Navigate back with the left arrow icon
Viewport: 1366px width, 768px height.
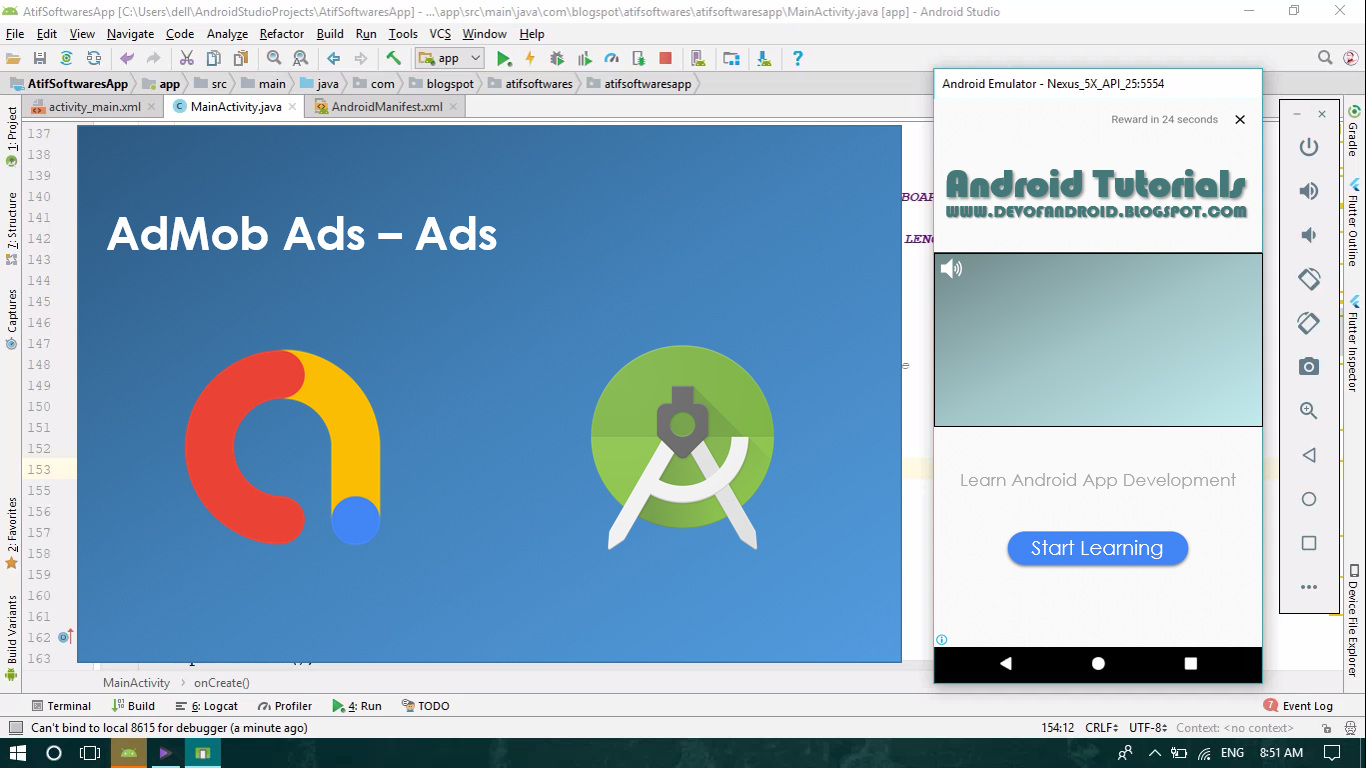click(334, 58)
